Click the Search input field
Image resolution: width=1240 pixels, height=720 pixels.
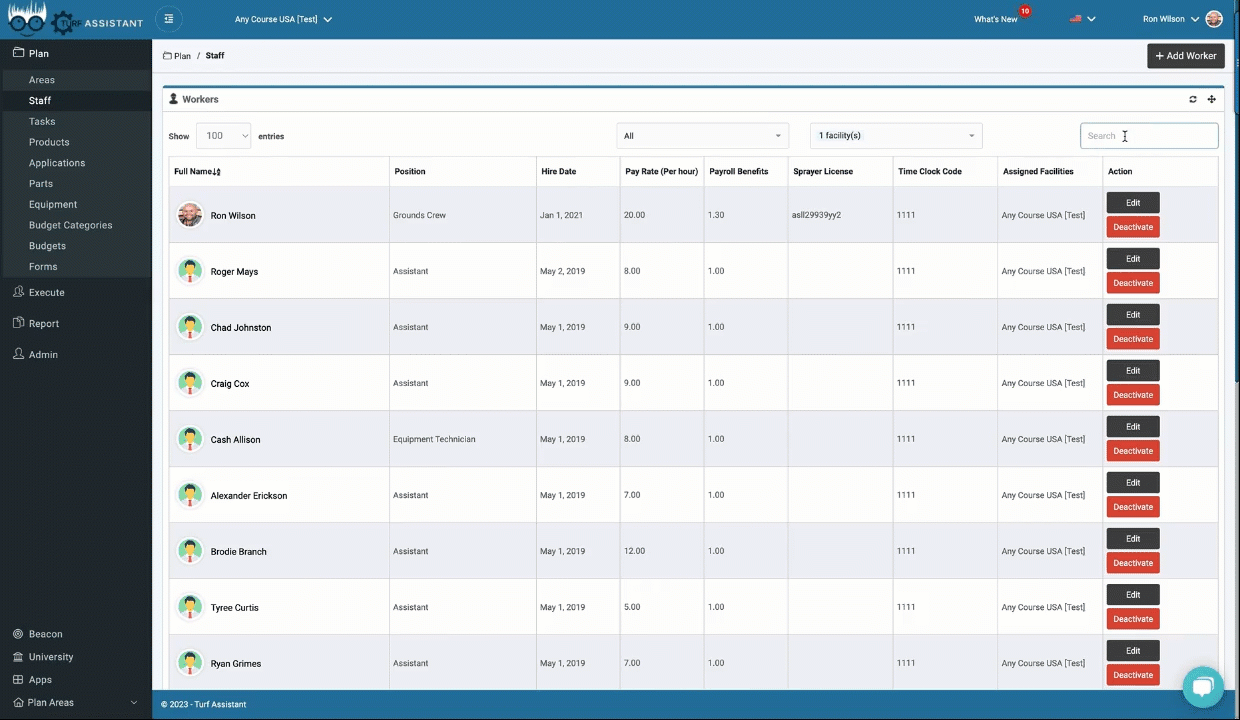tap(1148, 136)
